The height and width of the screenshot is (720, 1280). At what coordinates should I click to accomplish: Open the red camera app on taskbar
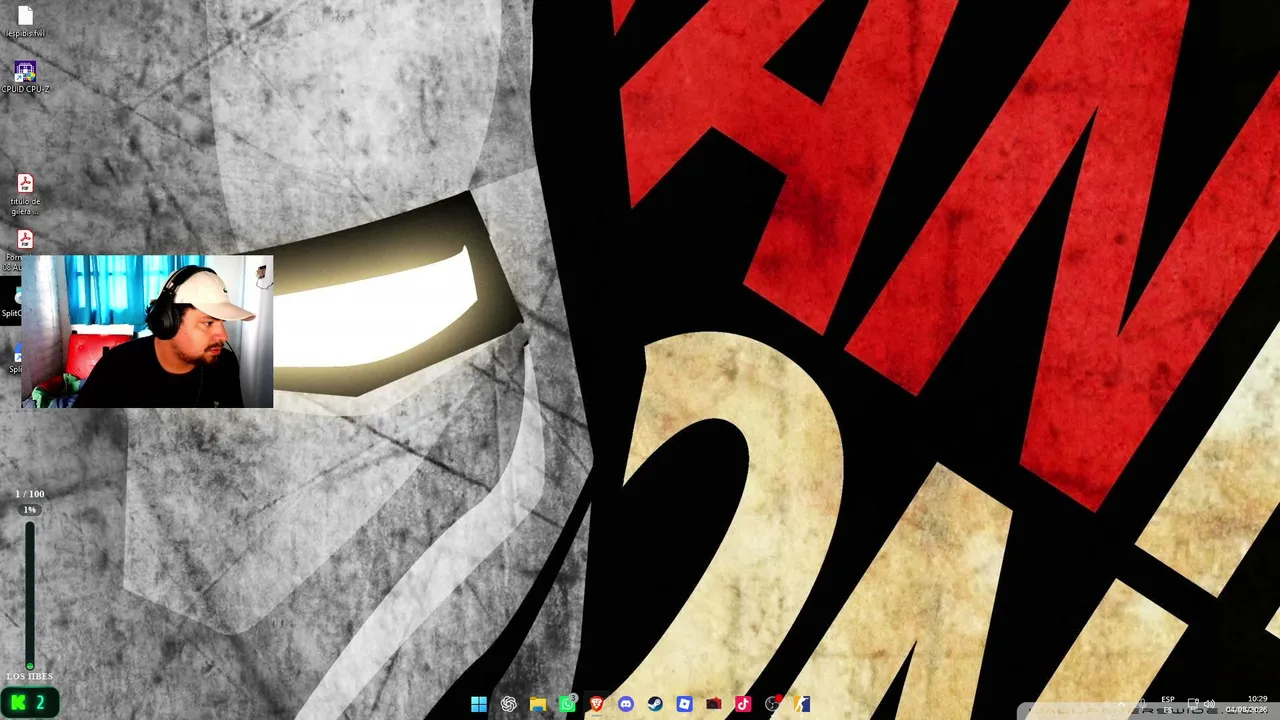click(x=714, y=704)
